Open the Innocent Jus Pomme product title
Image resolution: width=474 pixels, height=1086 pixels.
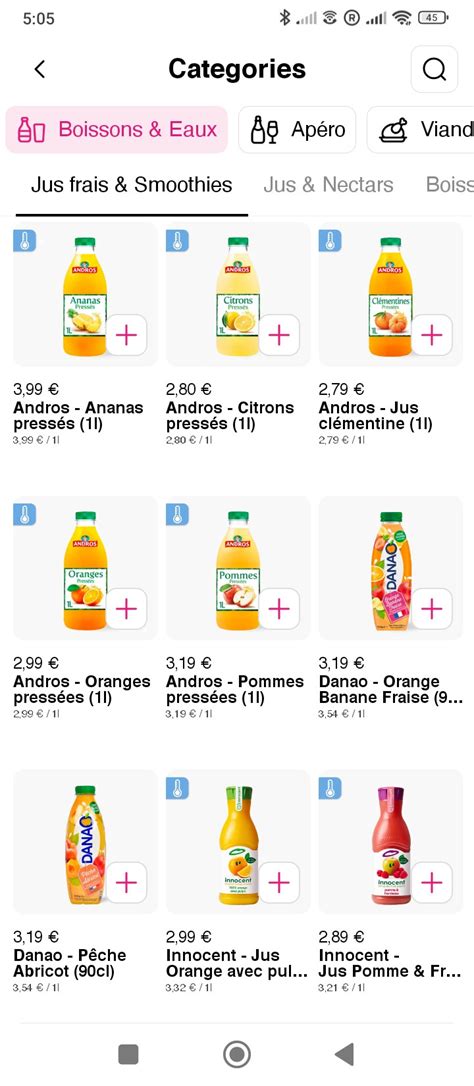pyautogui.click(x=389, y=963)
